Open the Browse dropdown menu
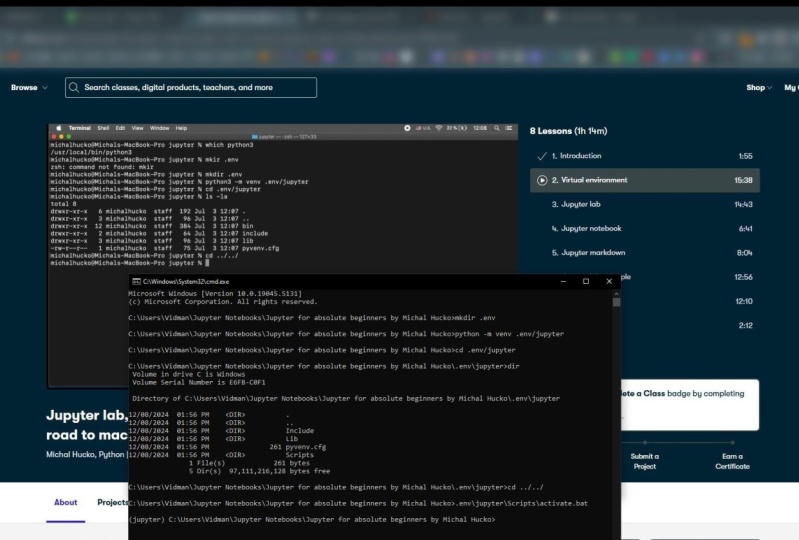 pyautogui.click(x=29, y=88)
